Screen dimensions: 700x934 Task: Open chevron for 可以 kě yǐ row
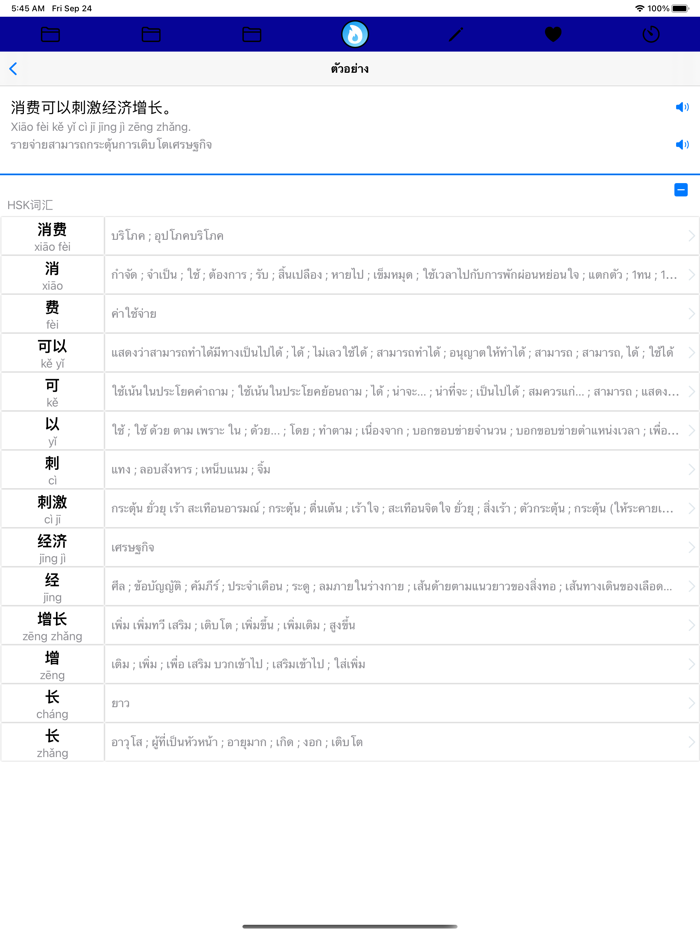[692, 353]
